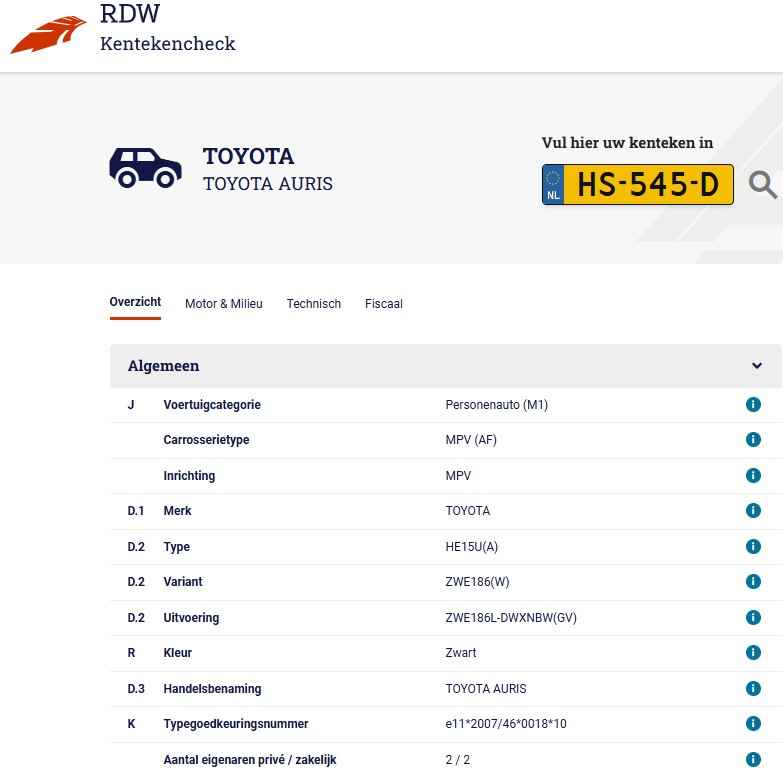Screen dimensions: 783x783
Task: Switch to the Motor & Milieu tab
Action: click(x=224, y=304)
